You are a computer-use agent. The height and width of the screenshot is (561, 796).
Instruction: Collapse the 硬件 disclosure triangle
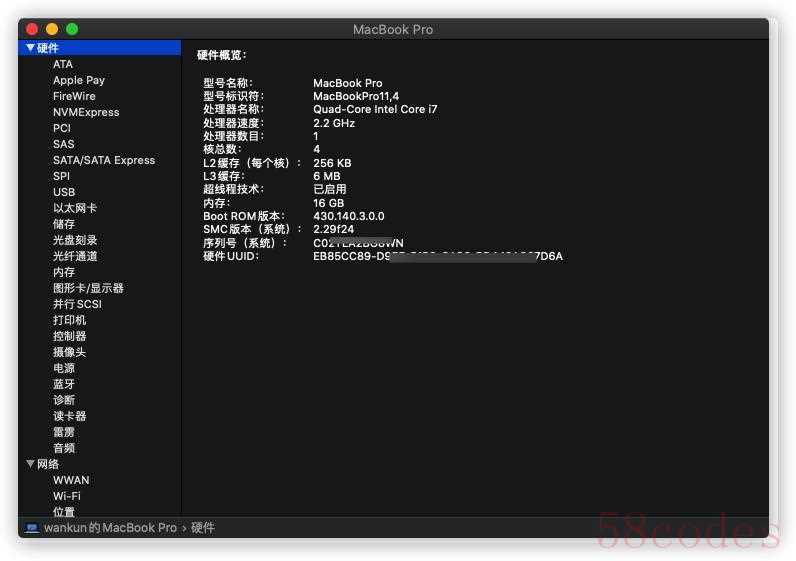click(30, 48)
